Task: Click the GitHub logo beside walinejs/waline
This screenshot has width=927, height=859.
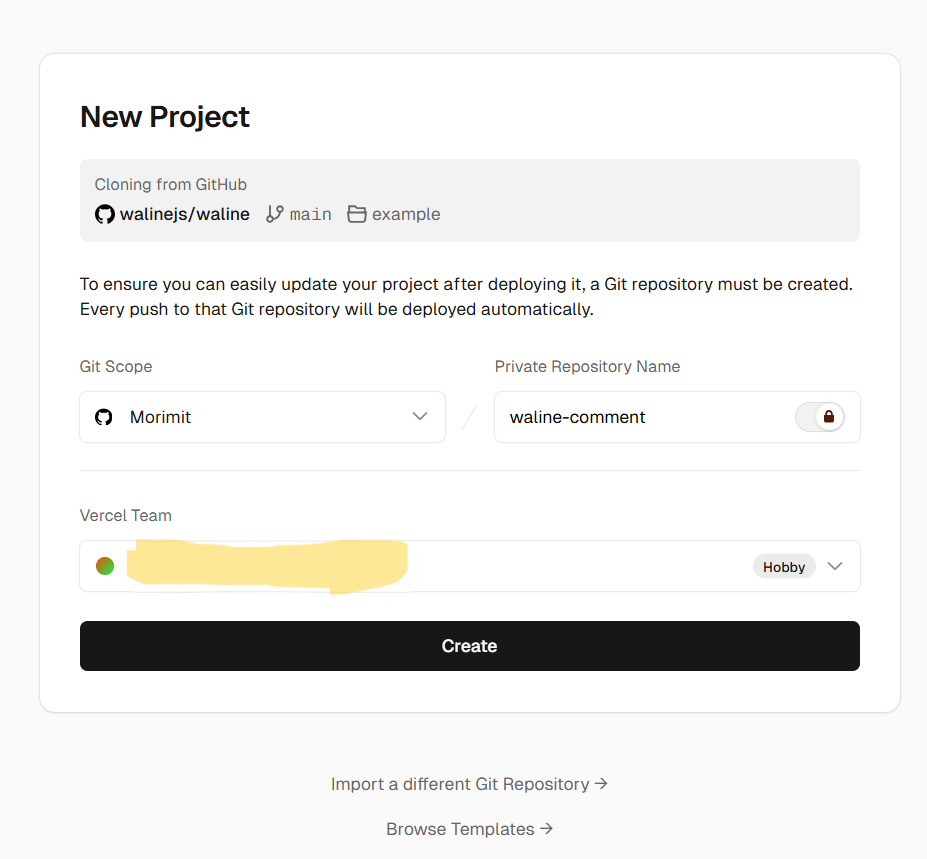Action: point(104,214)
